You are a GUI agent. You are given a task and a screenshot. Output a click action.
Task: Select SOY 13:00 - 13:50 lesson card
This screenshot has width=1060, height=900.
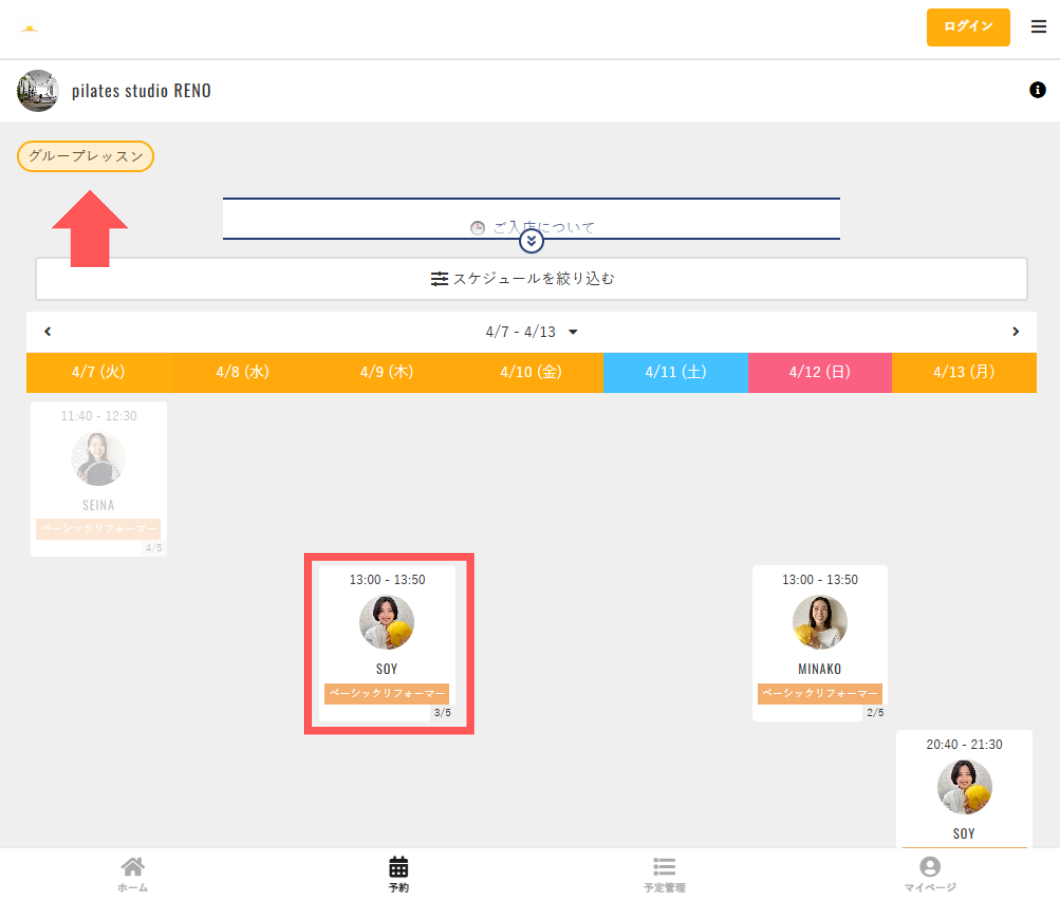point(387,642)
